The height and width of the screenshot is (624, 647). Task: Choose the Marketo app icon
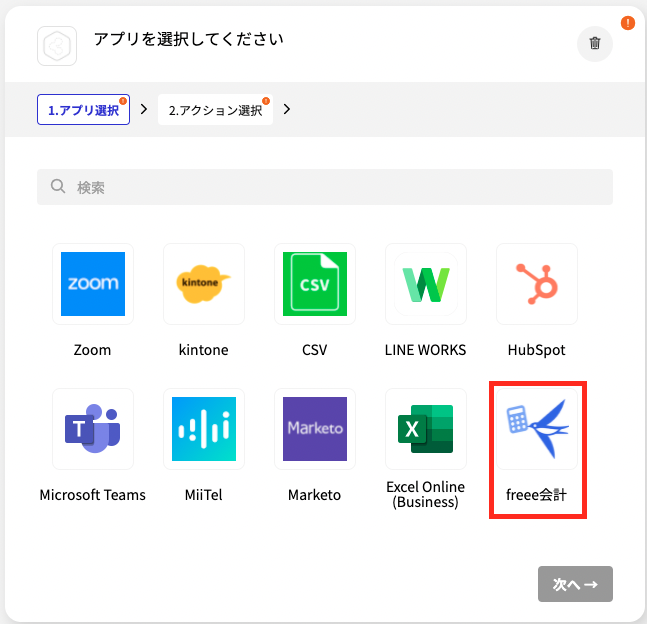coord(315,429)
